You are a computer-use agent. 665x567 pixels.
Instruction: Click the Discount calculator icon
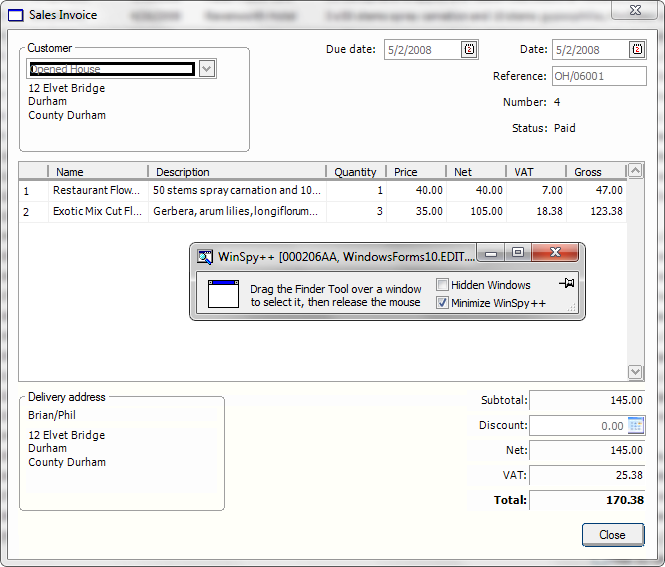[635, 426]
